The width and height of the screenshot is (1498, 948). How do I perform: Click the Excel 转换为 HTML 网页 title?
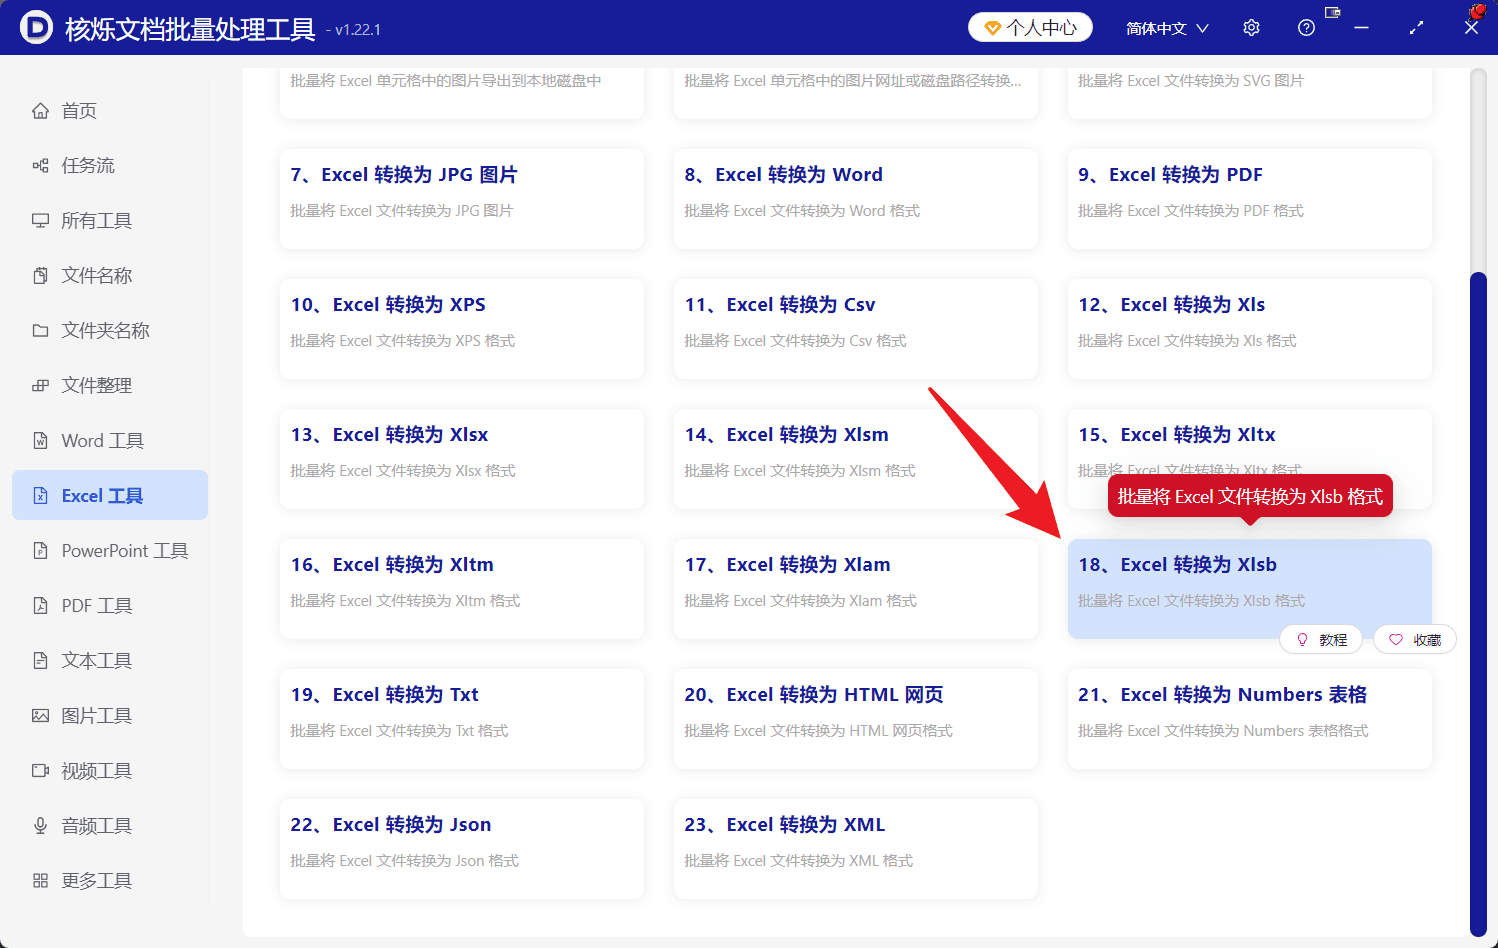pos(814,695)
